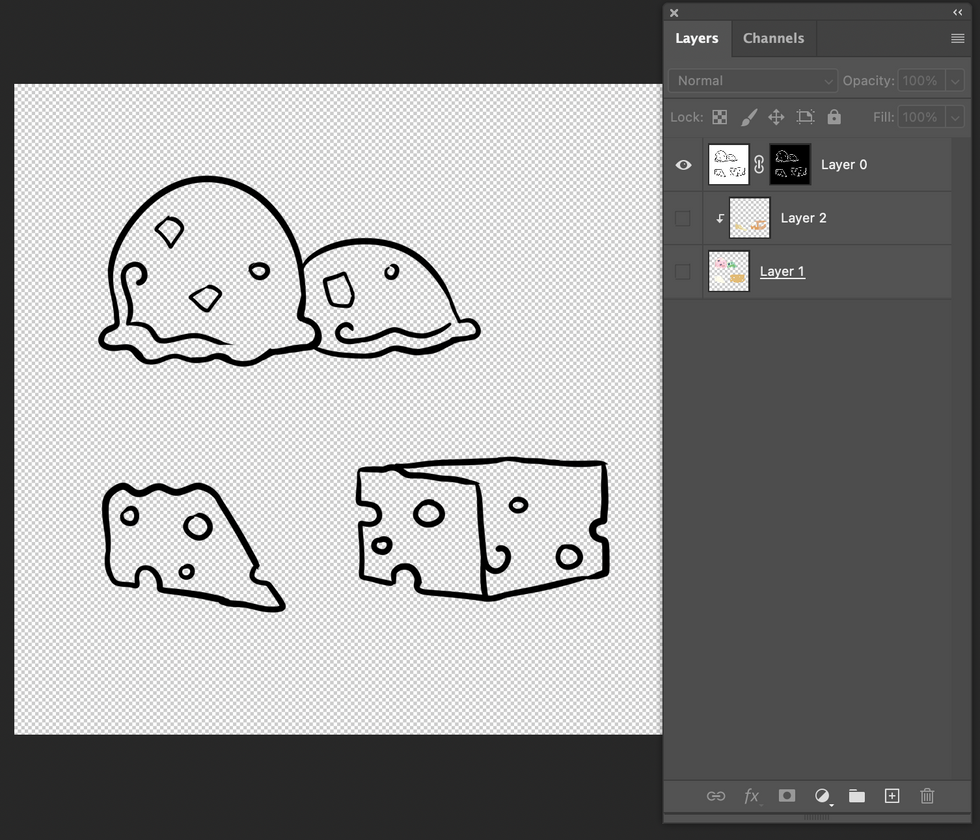Click the Lock: label
The width and height of the screenshot is (980, 840).
686,117
